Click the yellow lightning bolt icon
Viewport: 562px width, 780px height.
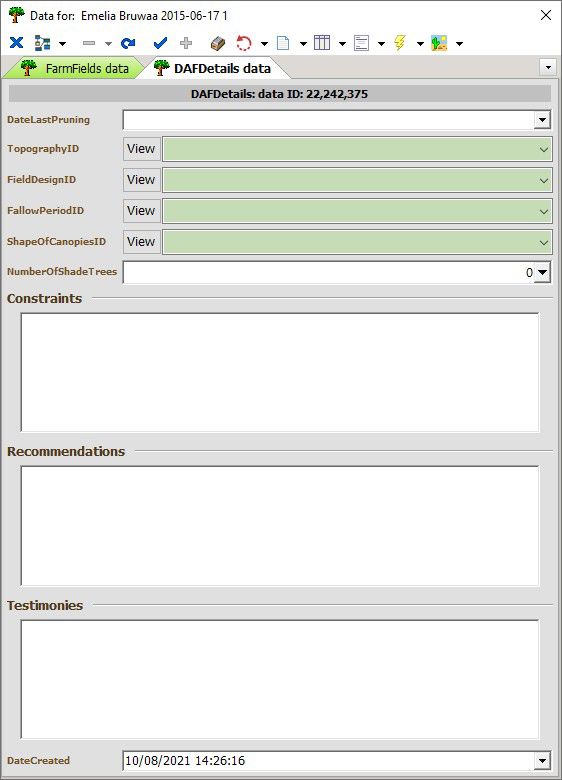(400, 43)
